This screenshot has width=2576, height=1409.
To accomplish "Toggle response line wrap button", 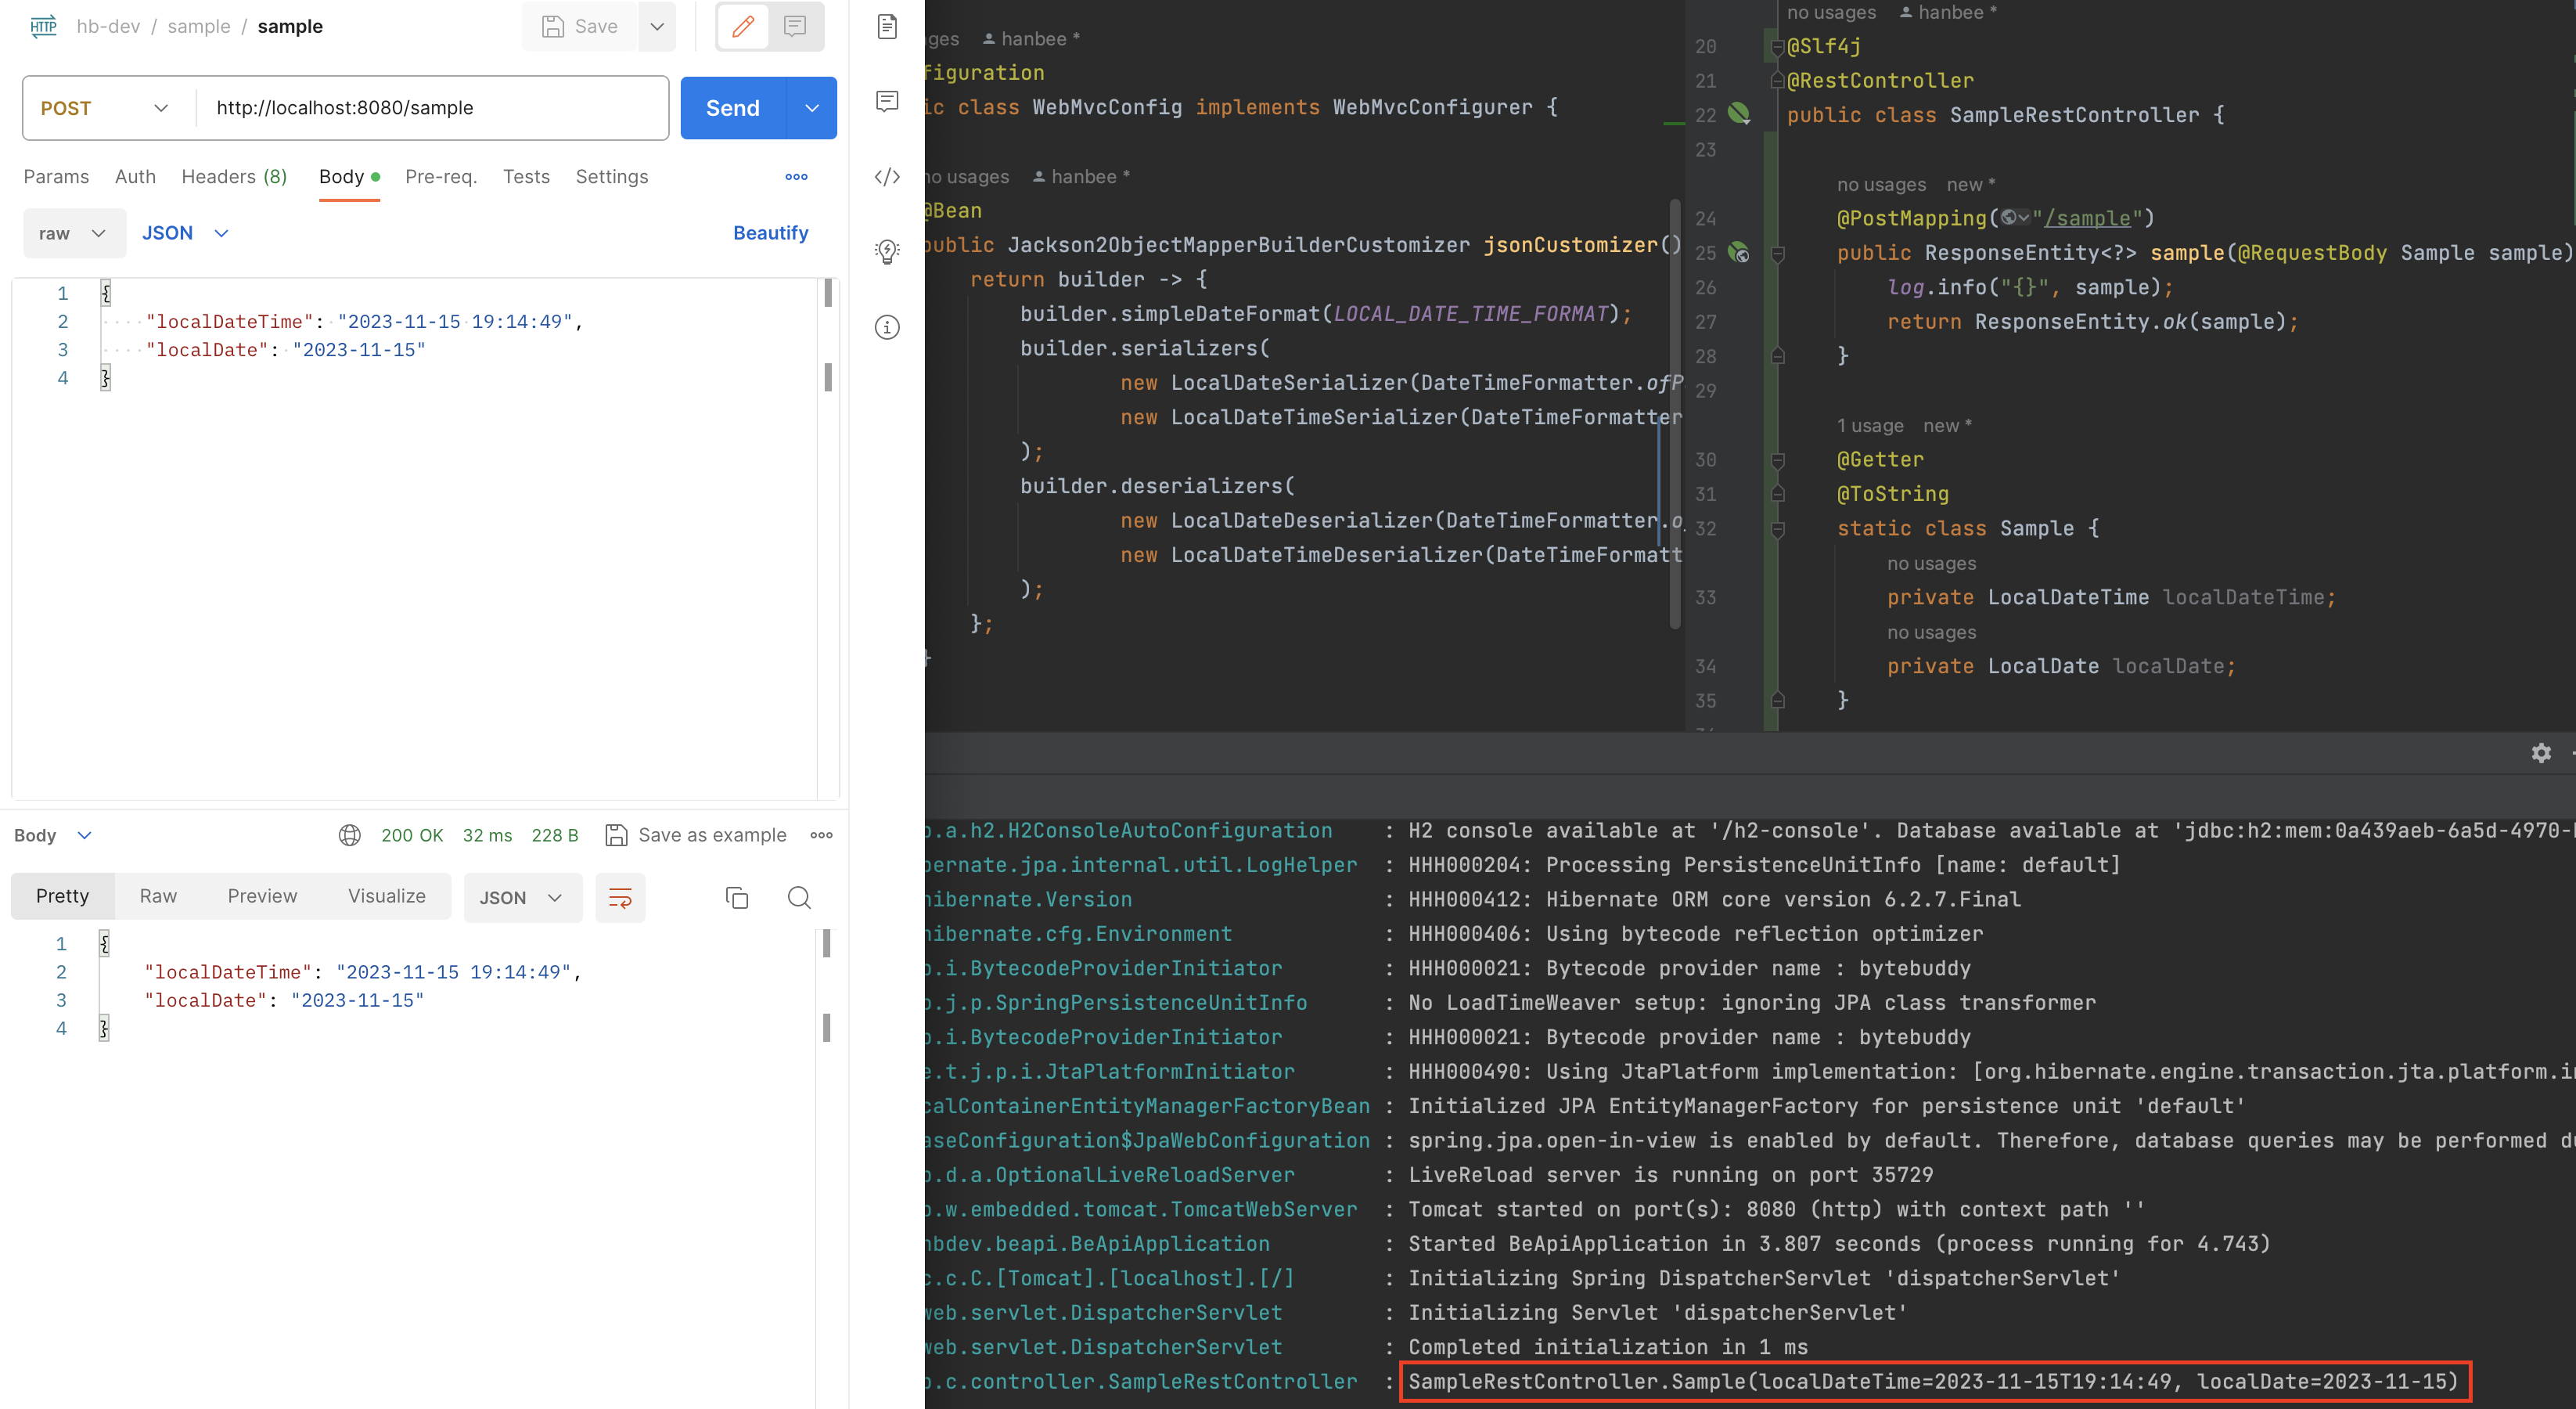I will (620, 897).
